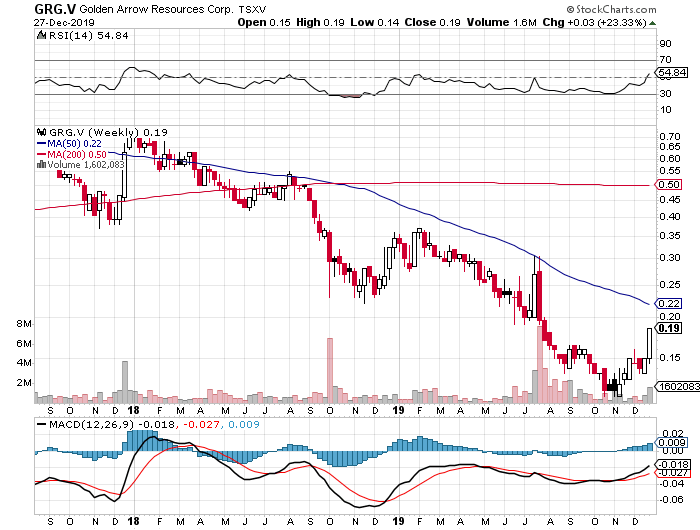Click the 1602083 volume tag
This screenshot has height=530, width=700.
pyautogui.click(x=678, y=386)
